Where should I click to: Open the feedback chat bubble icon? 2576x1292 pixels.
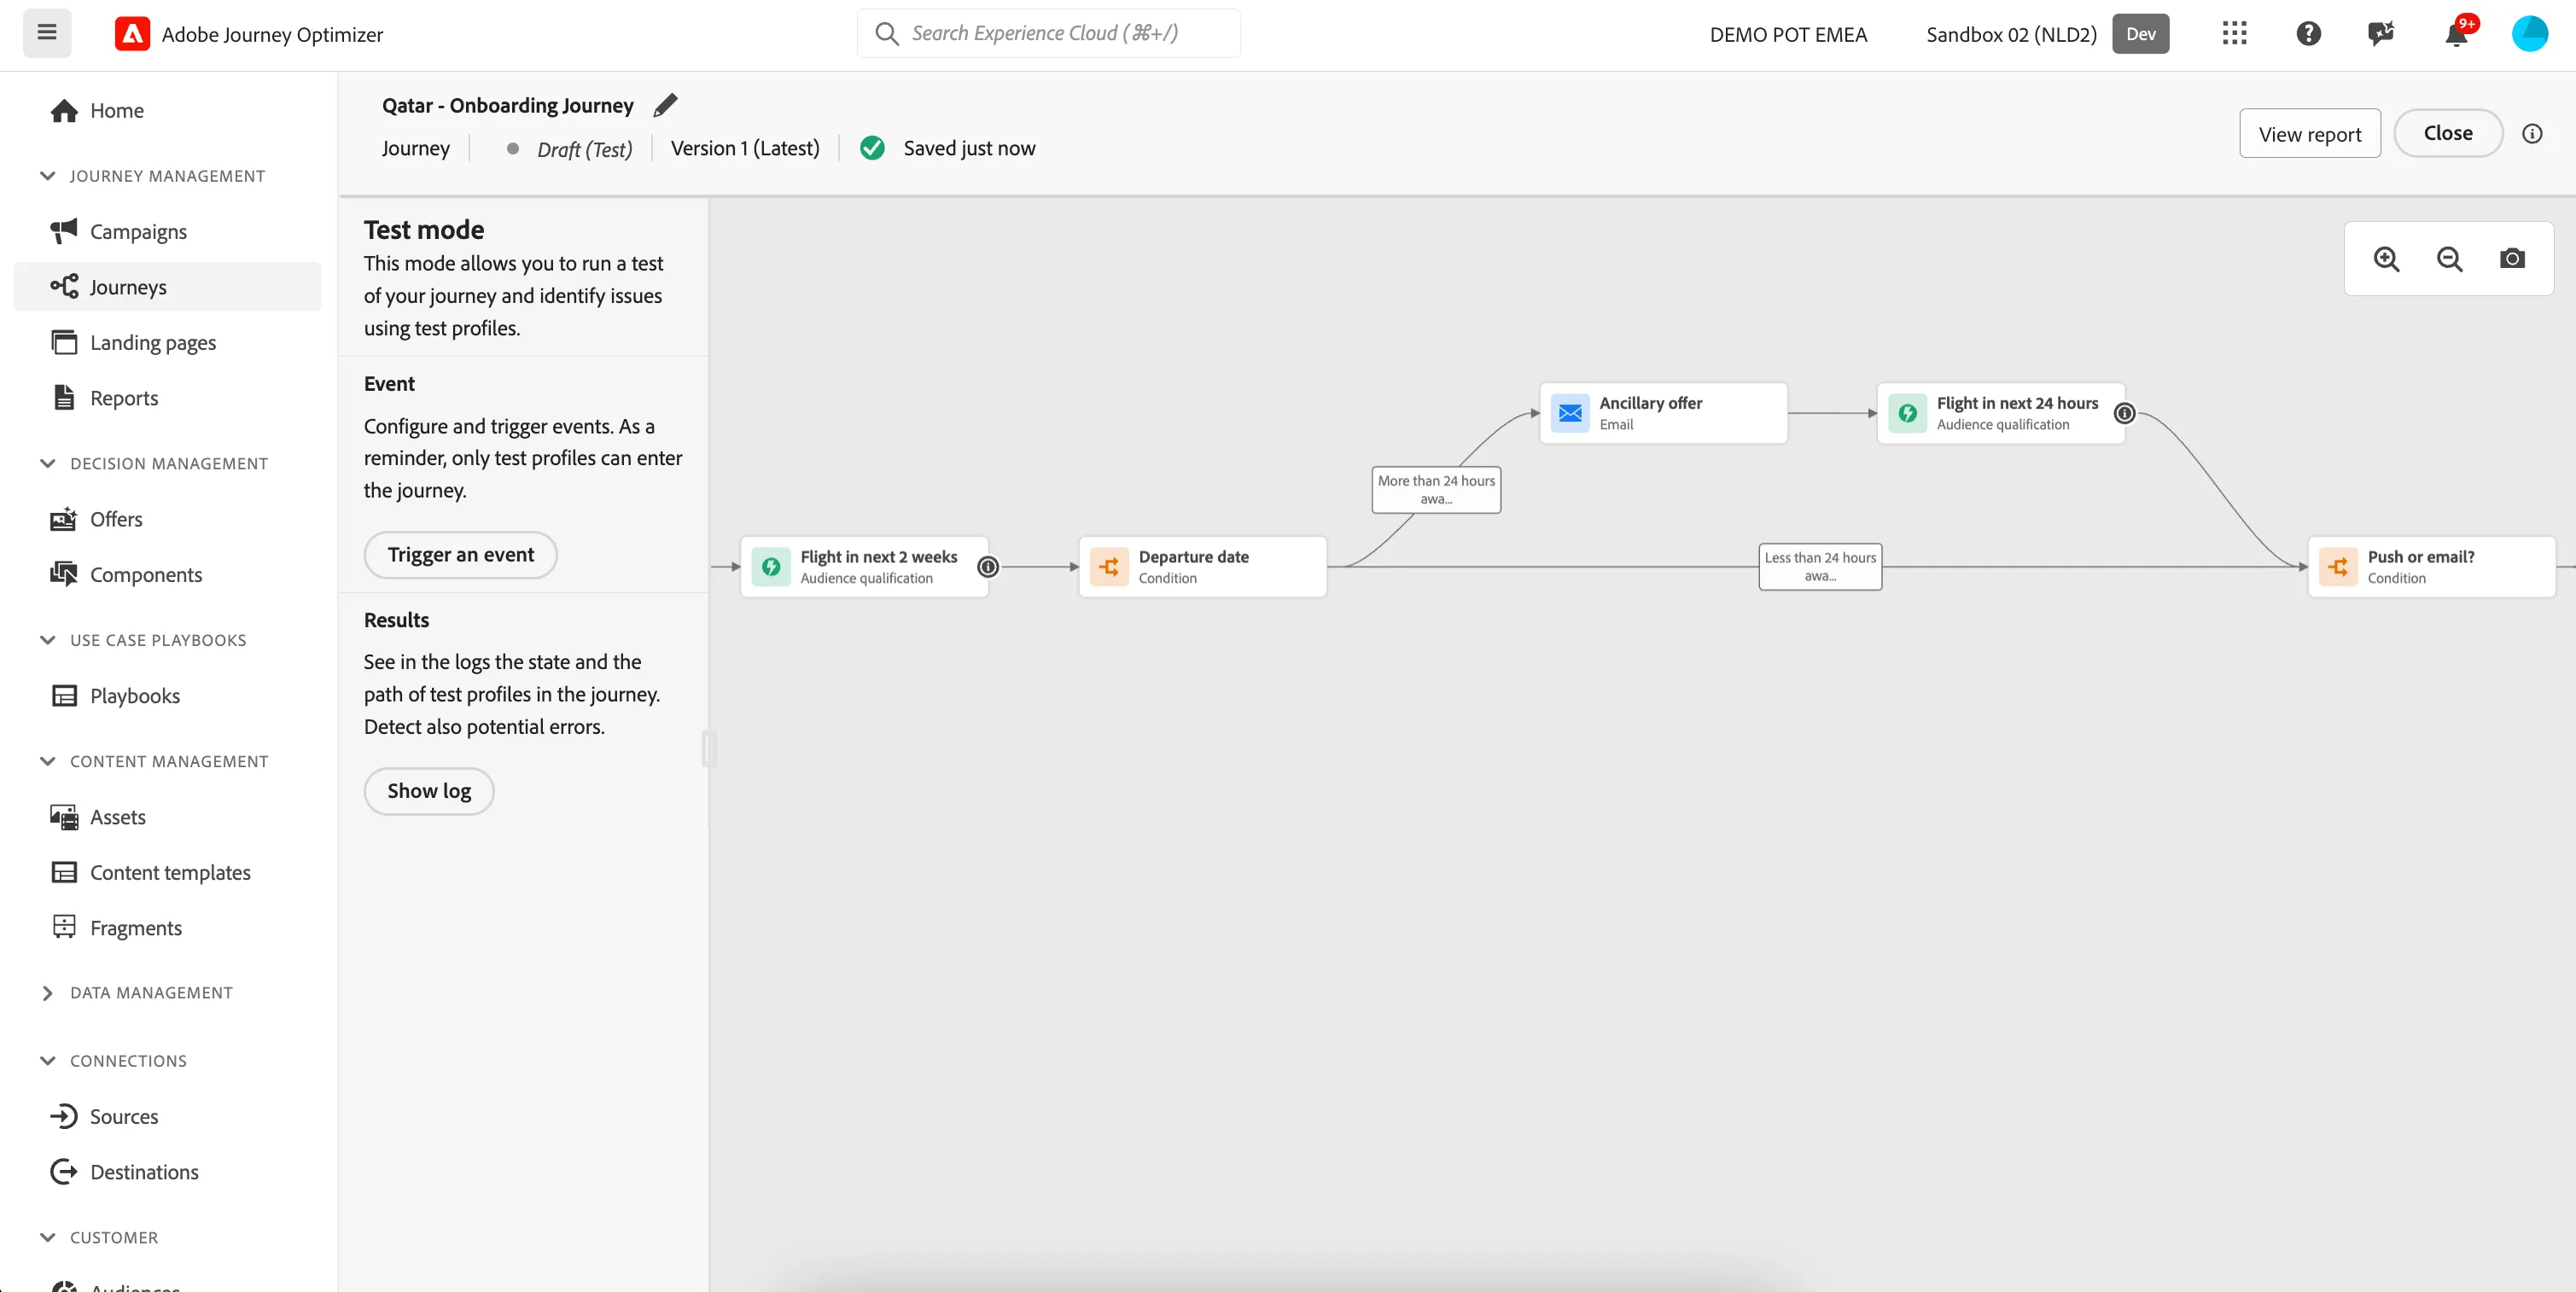pyautogui.click(x=2381, y=34)
